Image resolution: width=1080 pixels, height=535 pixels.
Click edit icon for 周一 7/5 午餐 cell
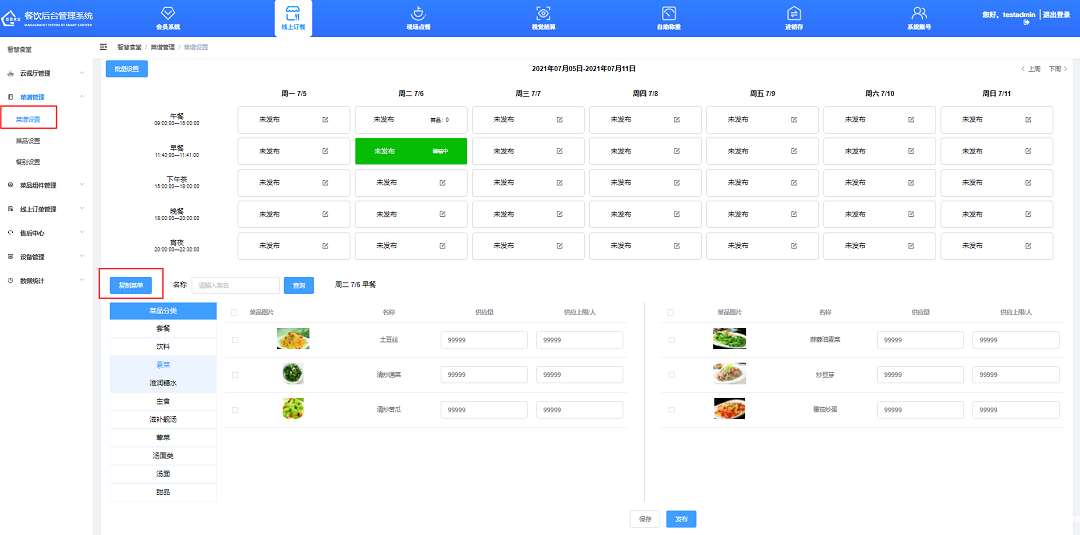pyautogui.click(x=325, y=120)
